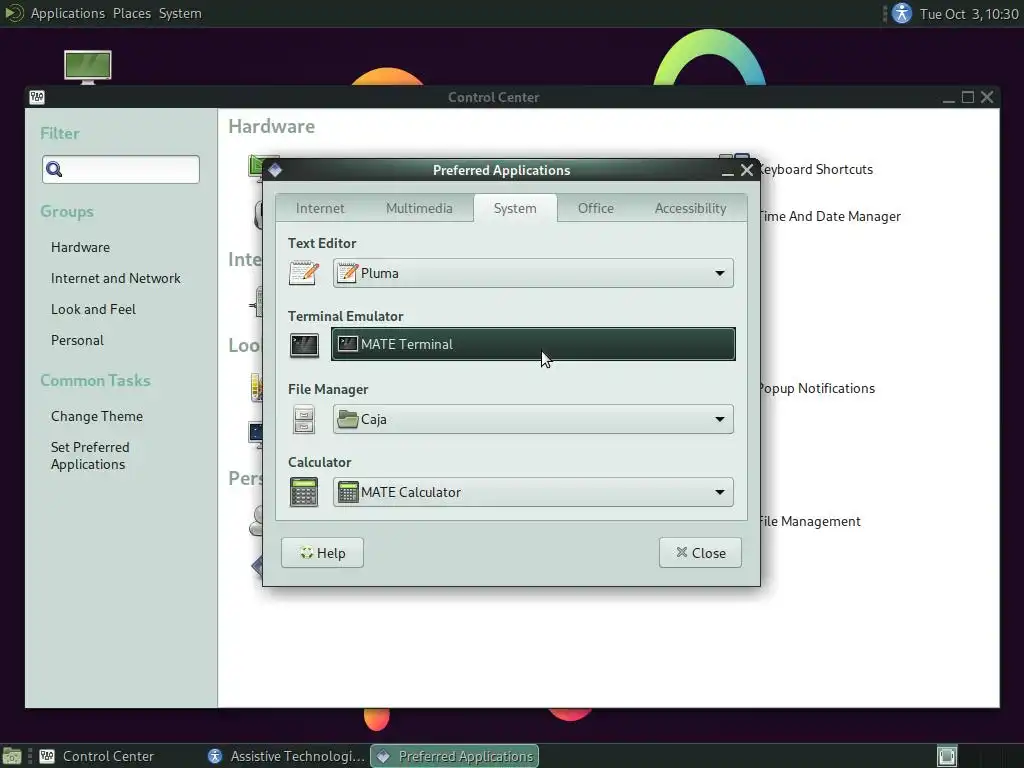Click the Close button in dialog

[700, 553]
